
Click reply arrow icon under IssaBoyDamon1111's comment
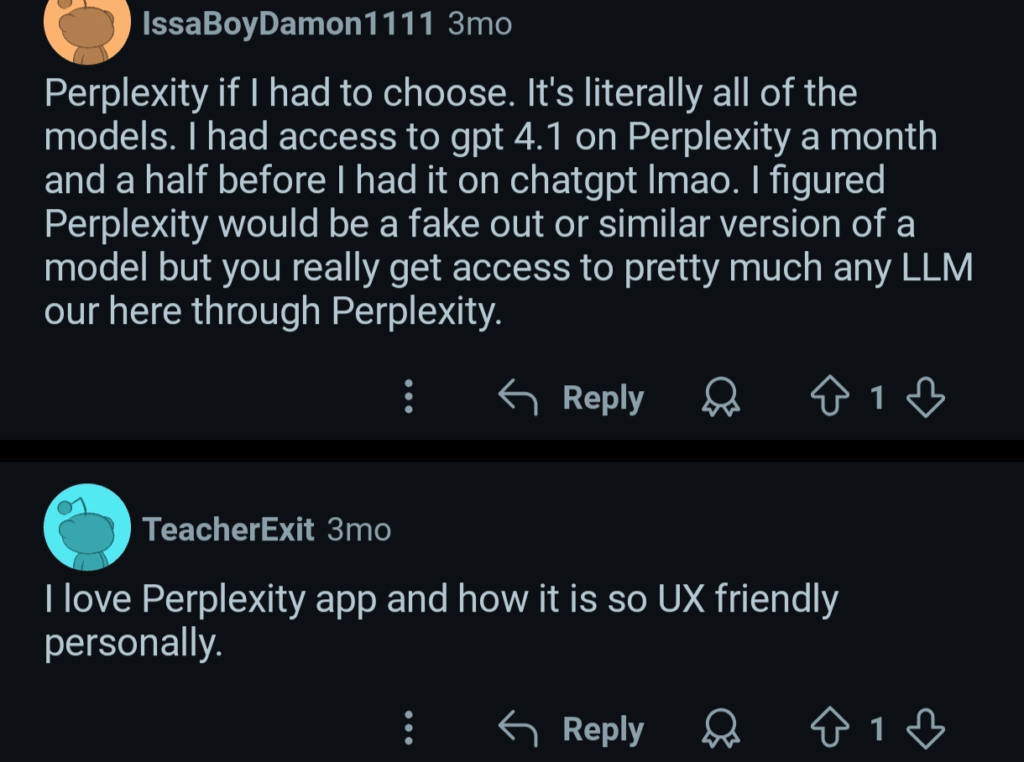click(x=518, y=399)
